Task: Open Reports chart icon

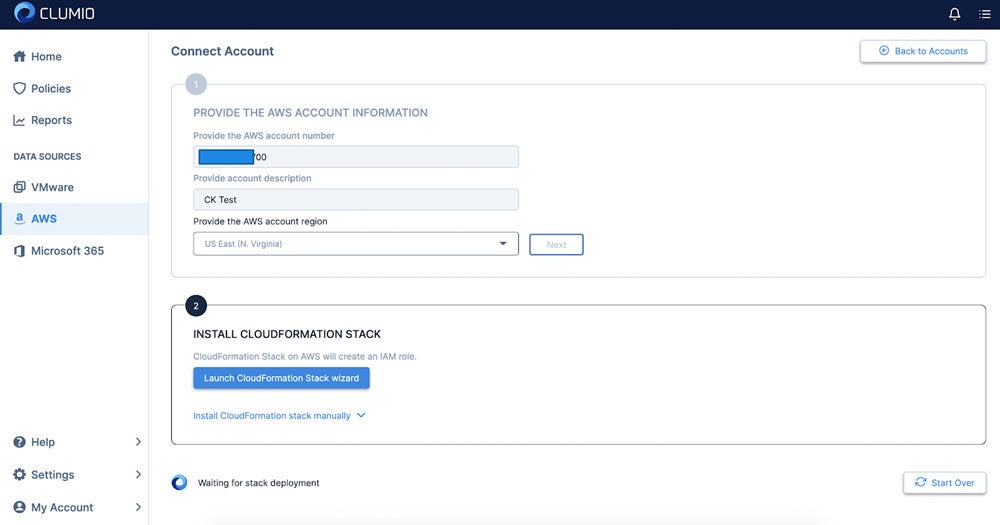Action: 20,120
